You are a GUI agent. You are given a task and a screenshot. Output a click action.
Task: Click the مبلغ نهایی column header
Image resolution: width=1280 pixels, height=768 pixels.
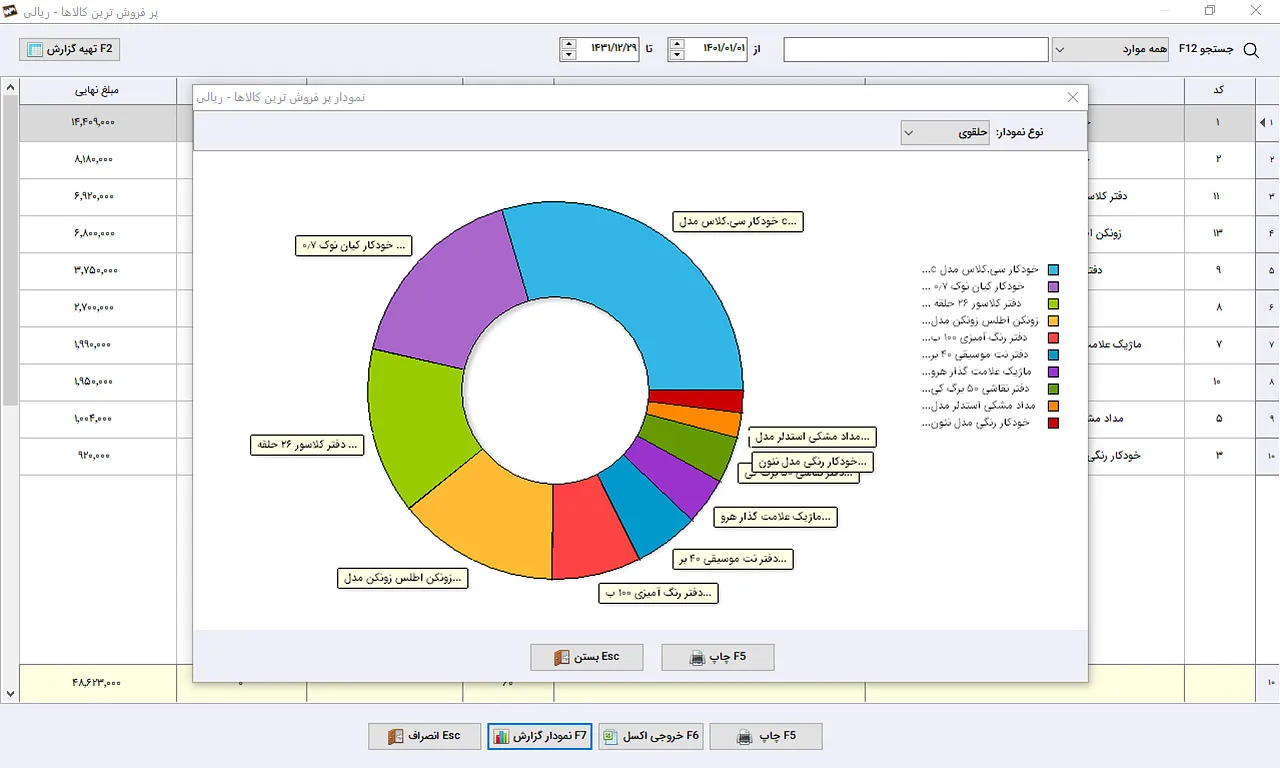(x=97, y=90)
